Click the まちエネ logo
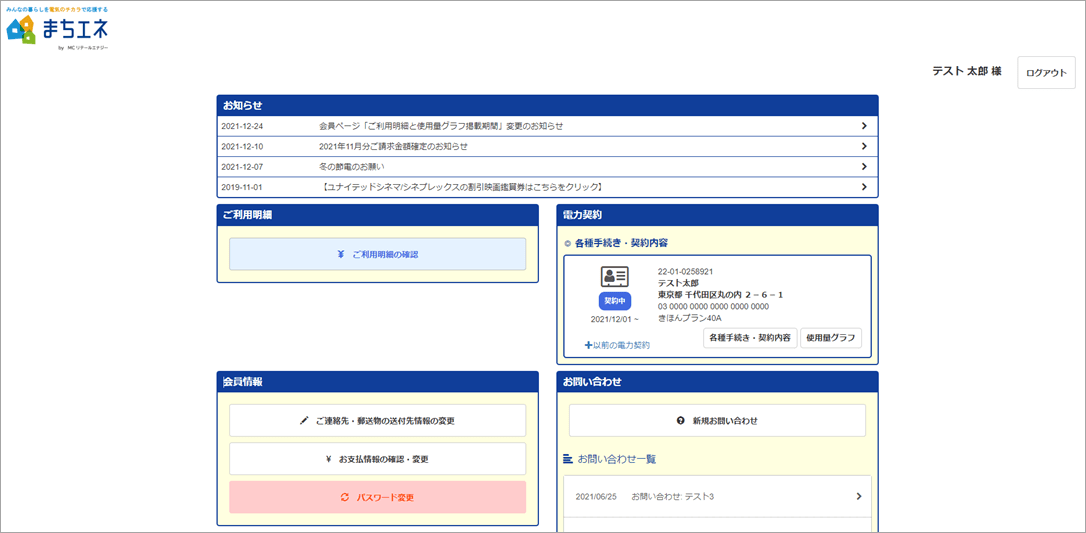Screen dimensions: 1086x533 pos(57,30)
